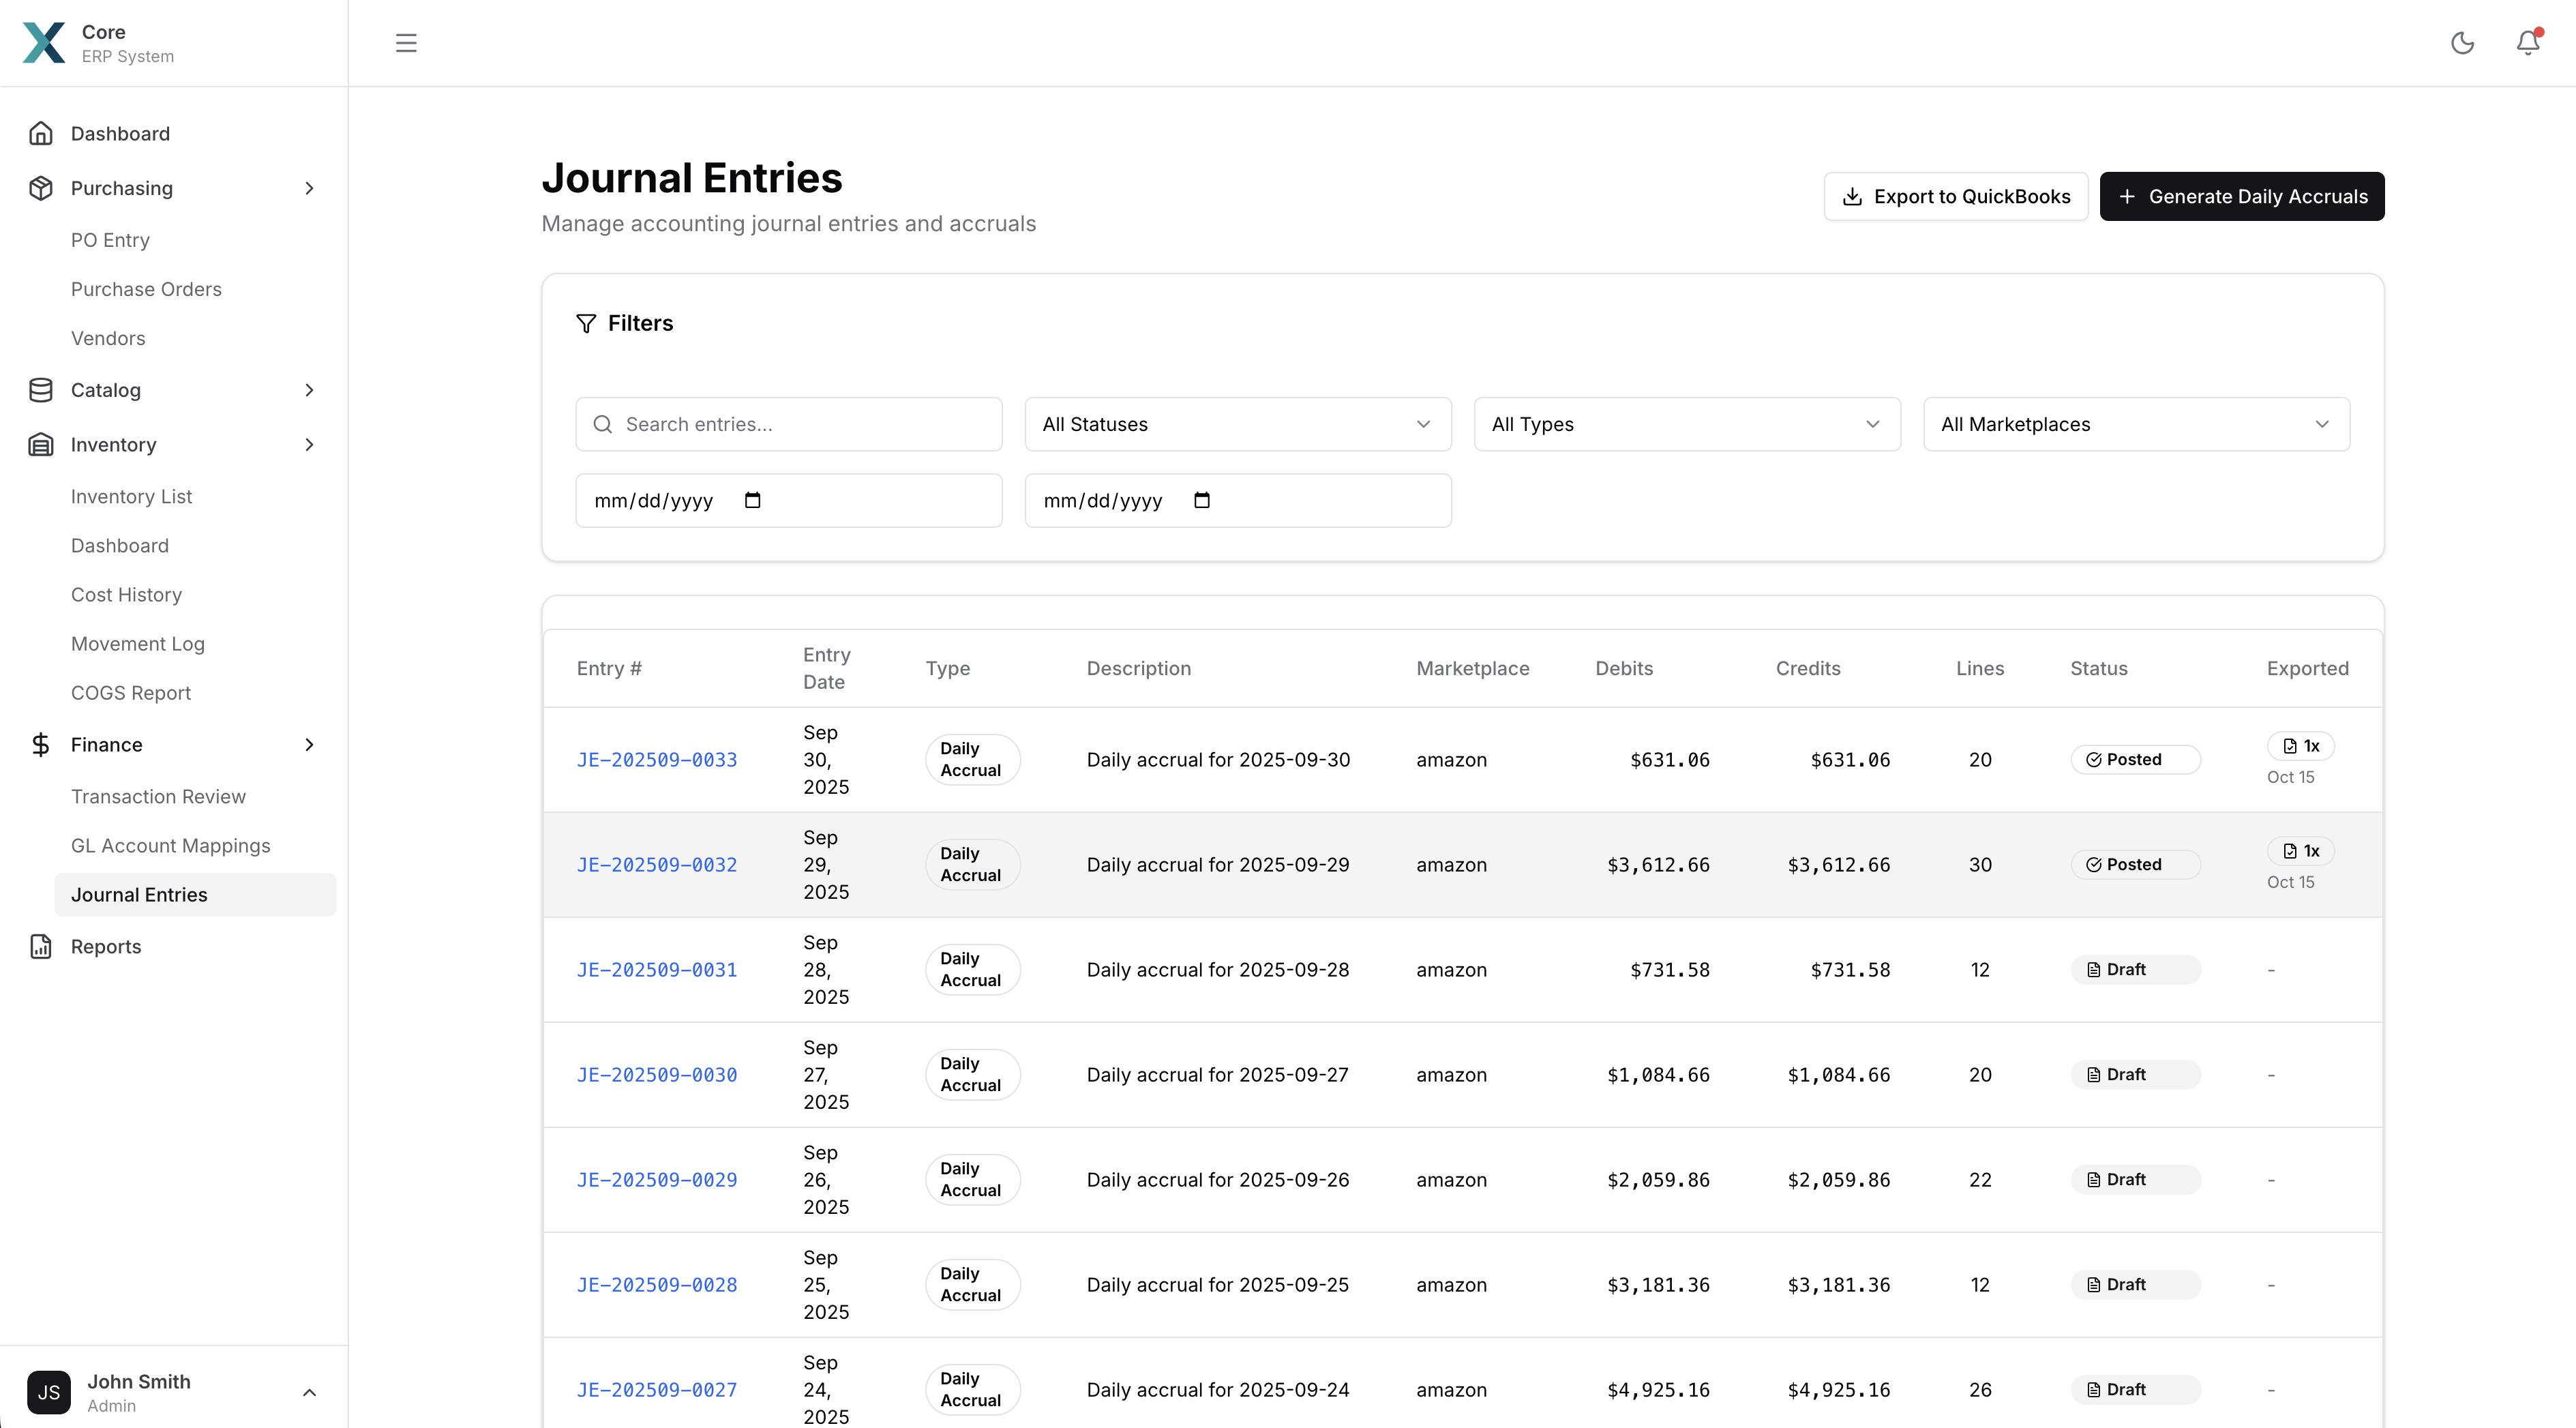The height and width of the screenshot is (1428, 2576).
Task: Open entry JE-202509-0033 link
Action: coord(656,759)
